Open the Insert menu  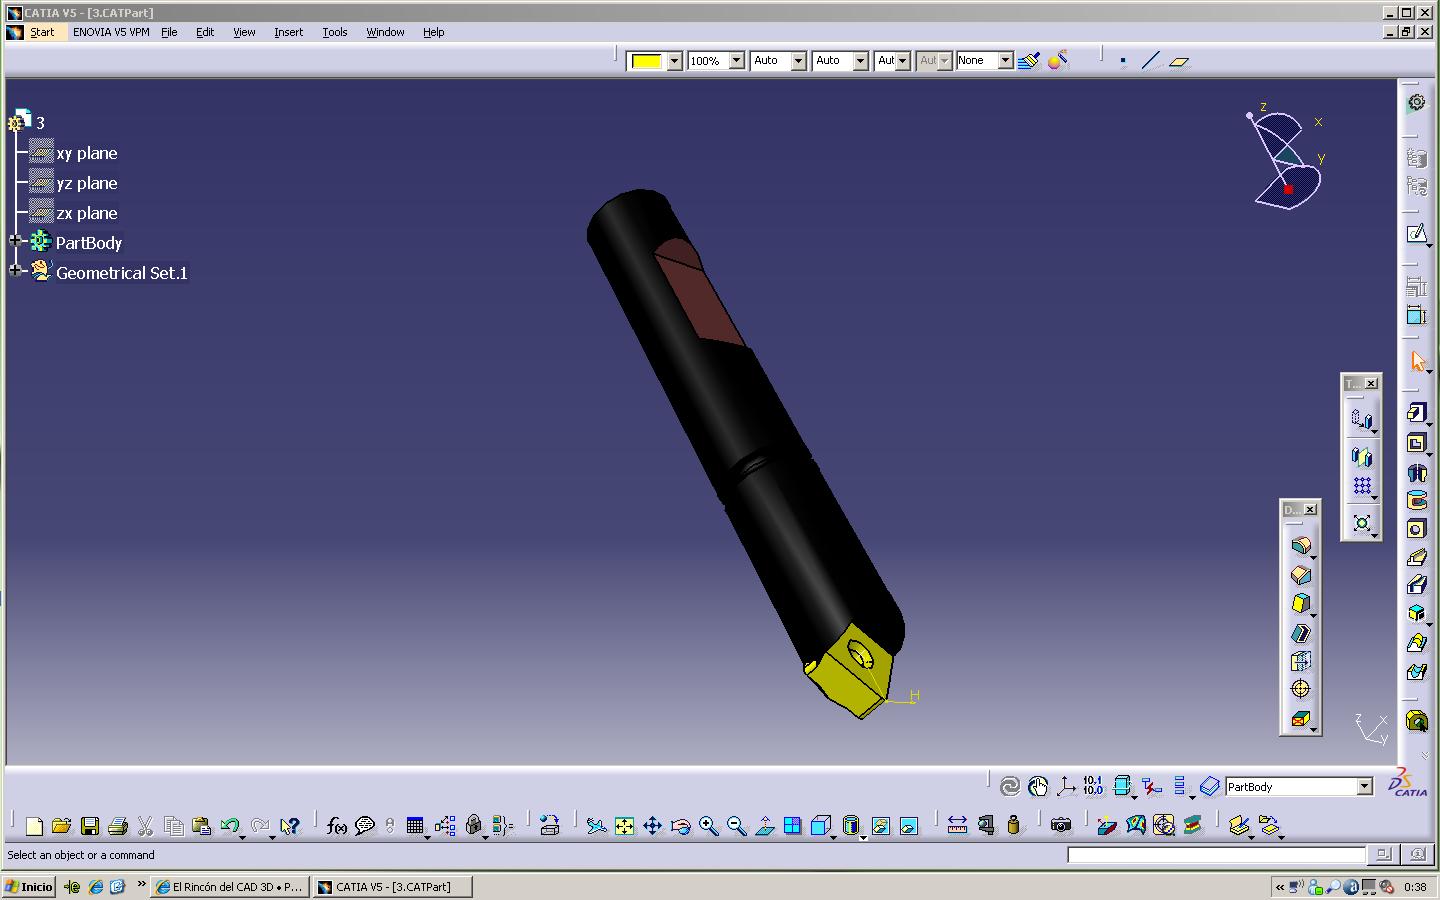coord(289,32)
